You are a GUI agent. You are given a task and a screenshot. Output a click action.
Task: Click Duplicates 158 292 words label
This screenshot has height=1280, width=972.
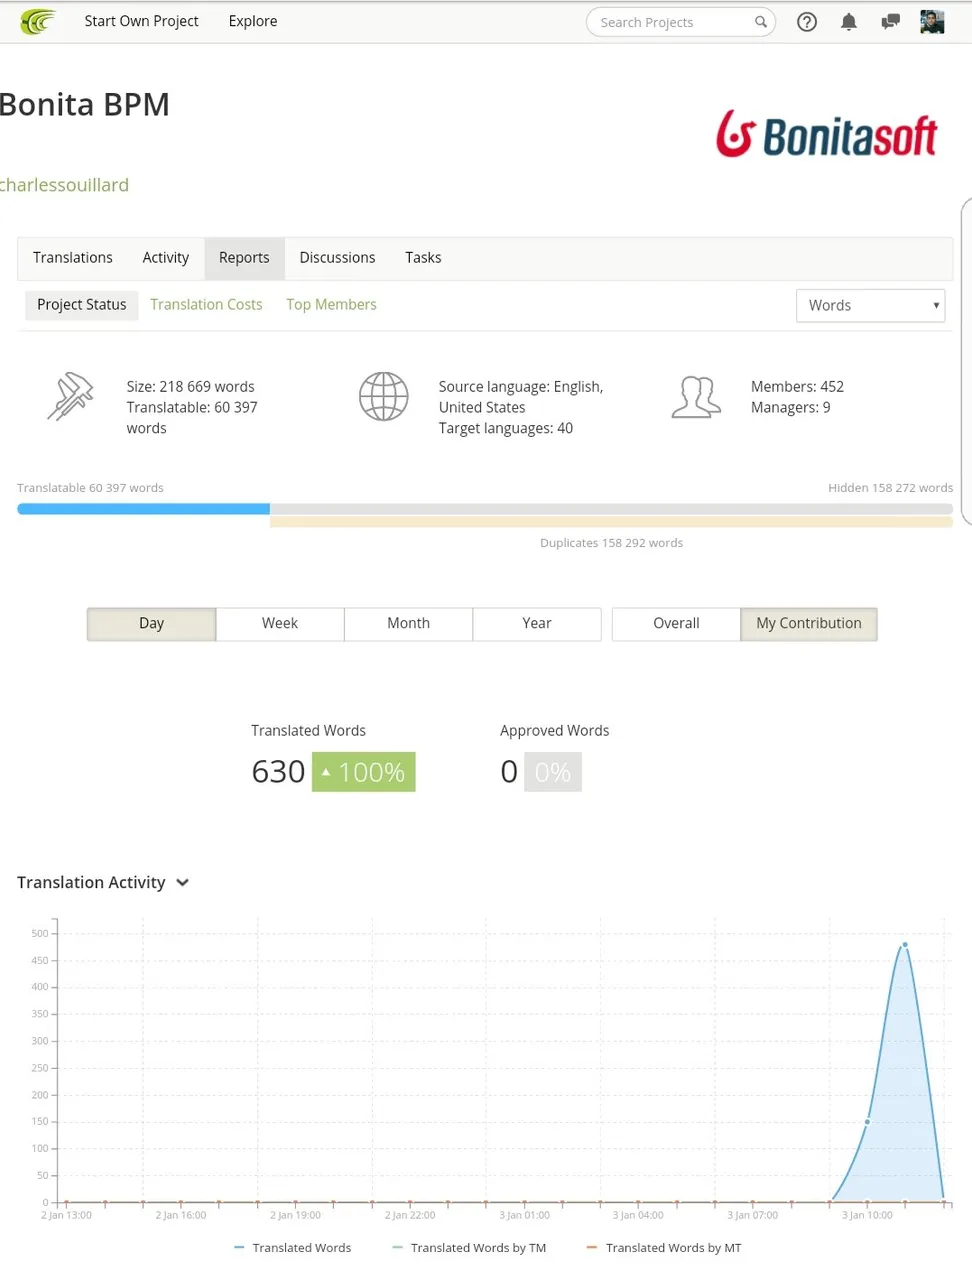[611, 543]
